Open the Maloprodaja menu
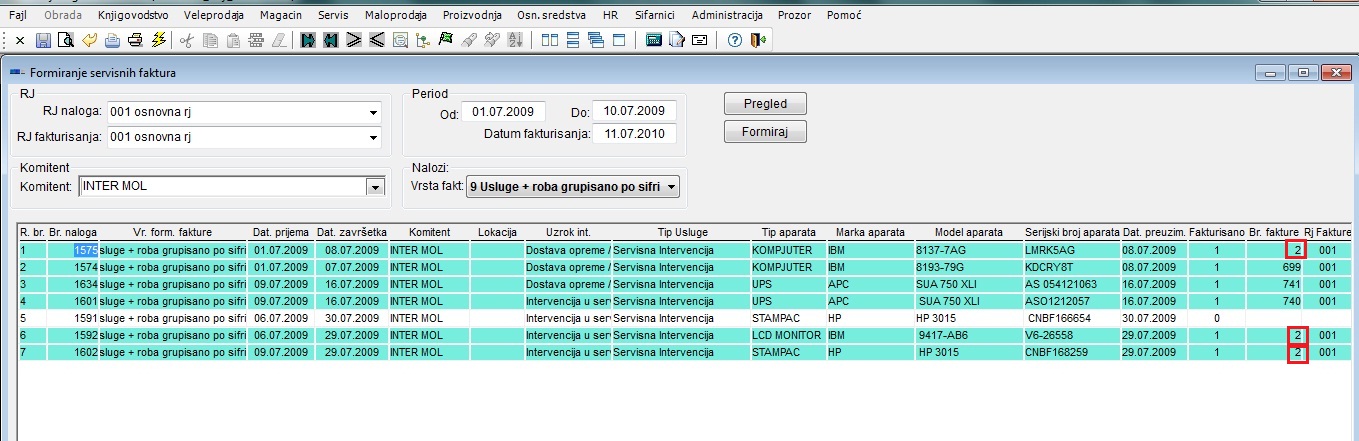Image resolution: width=1359 pixels, height=441 pixels. (395, 16)
